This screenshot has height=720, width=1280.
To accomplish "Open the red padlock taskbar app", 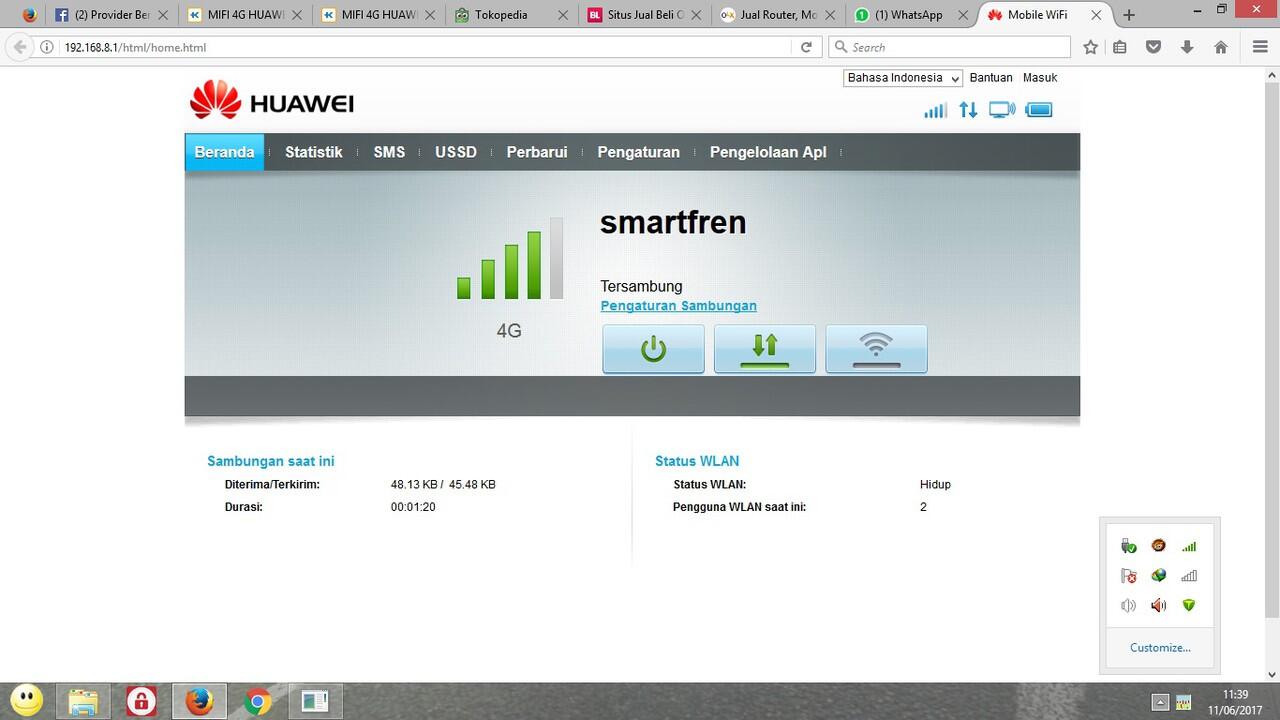I will 141,701.
